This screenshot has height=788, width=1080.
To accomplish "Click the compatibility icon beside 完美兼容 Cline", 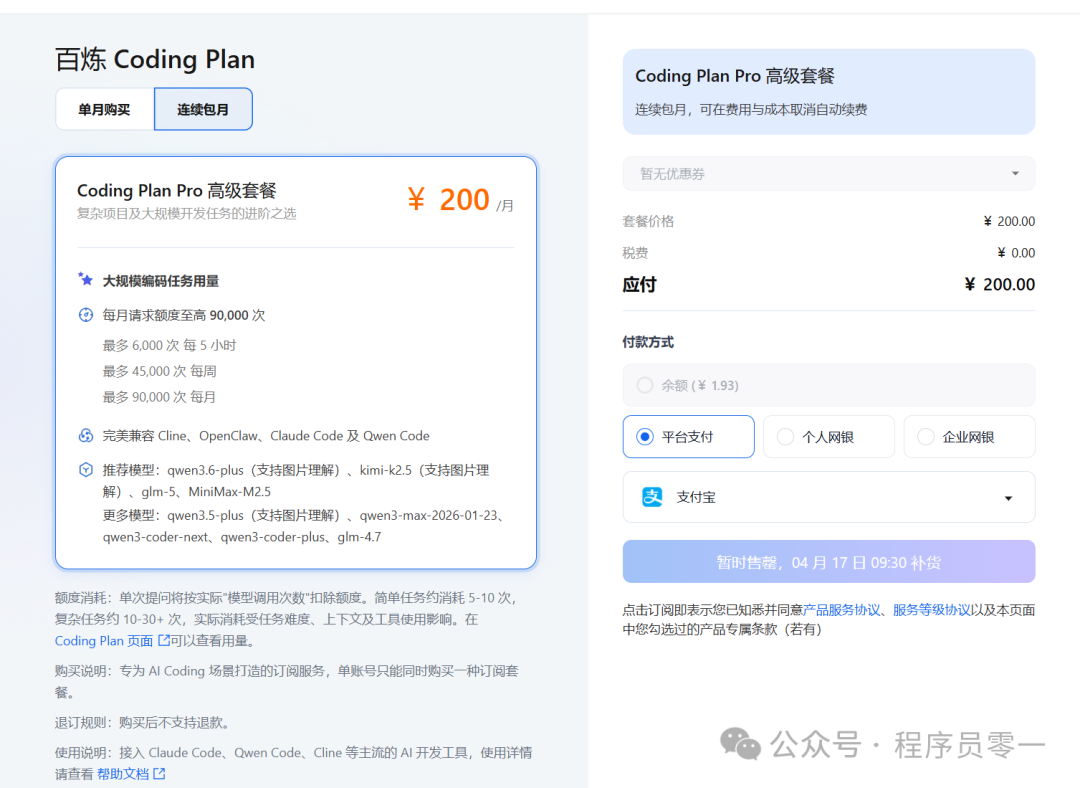I will tap(85, 435).
